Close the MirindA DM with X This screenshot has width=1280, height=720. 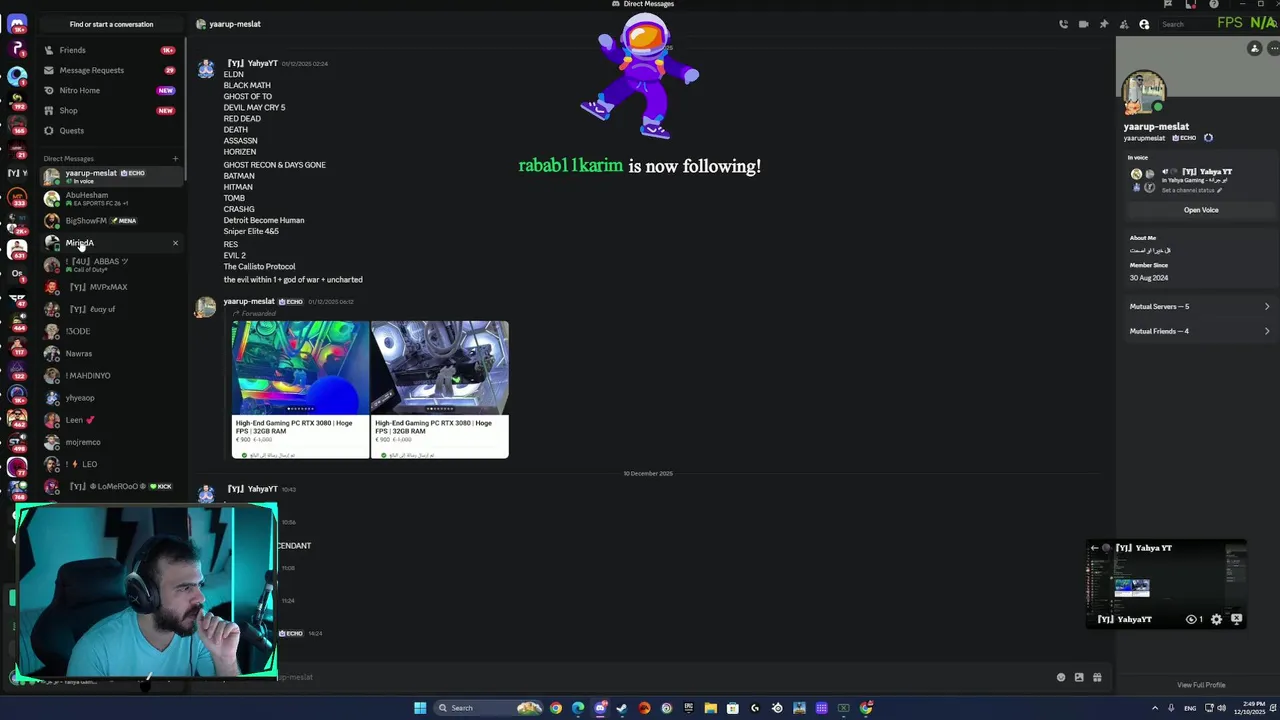(x=175, y=243)
